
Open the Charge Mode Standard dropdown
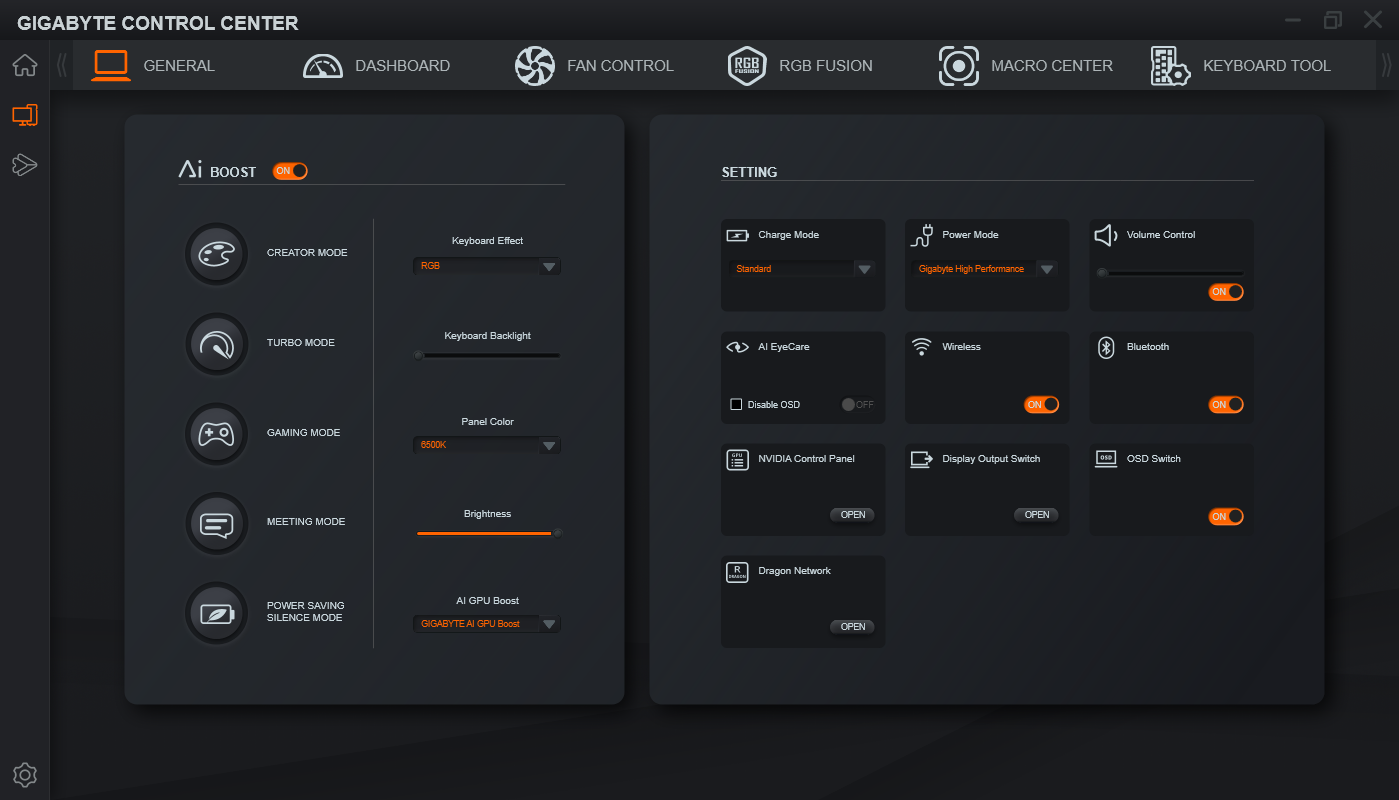coord(802,269)
